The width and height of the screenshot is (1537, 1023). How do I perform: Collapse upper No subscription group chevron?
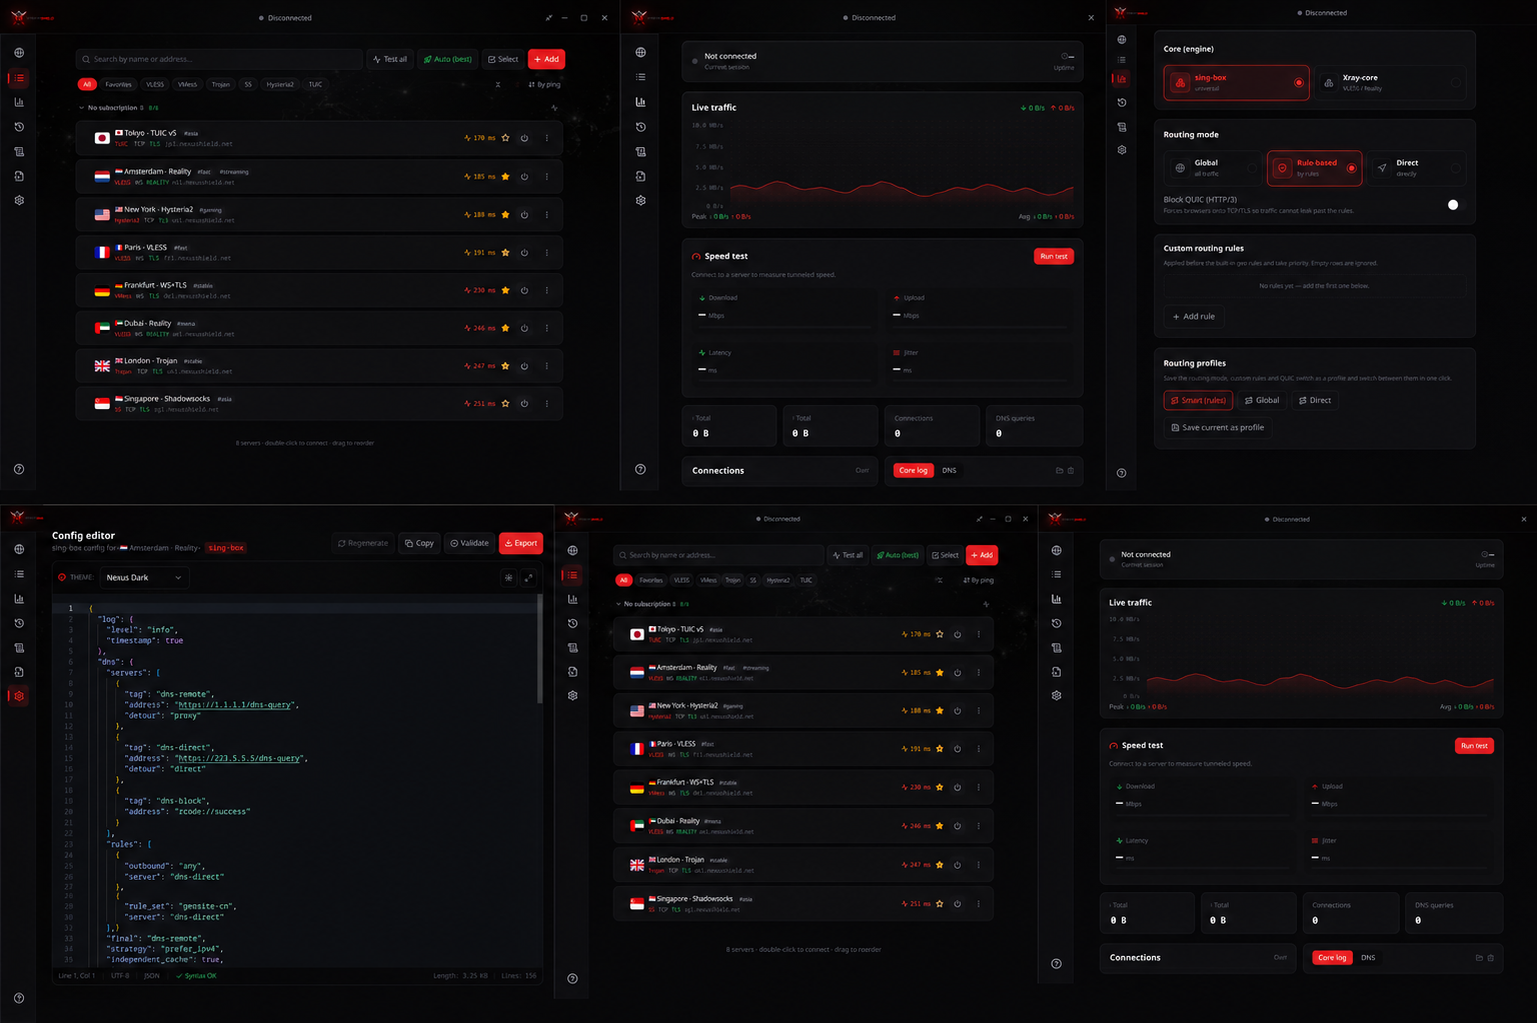click(x=82, y=108)
